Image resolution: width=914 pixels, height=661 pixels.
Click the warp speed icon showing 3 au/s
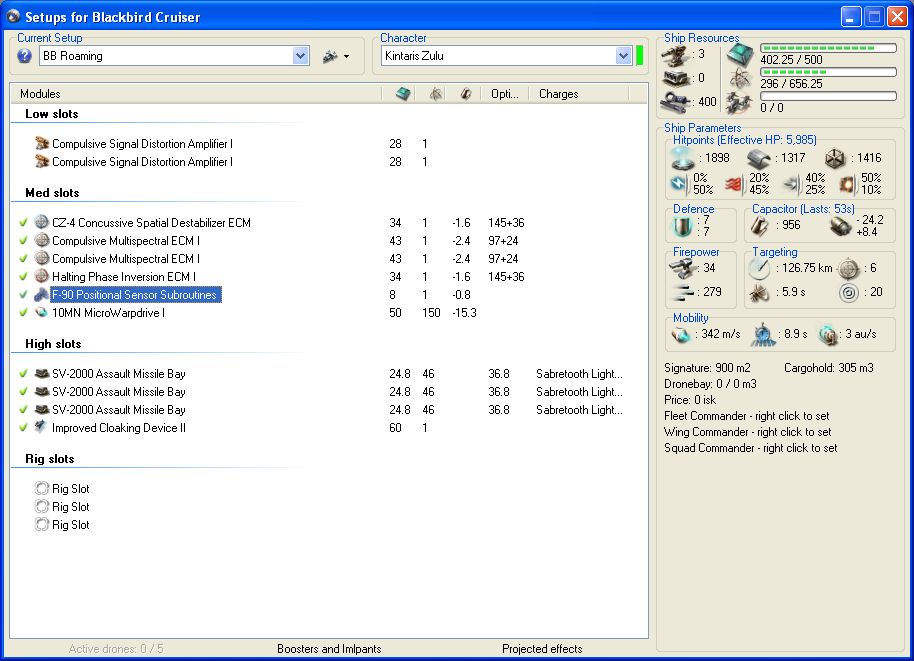click(828, 335)
